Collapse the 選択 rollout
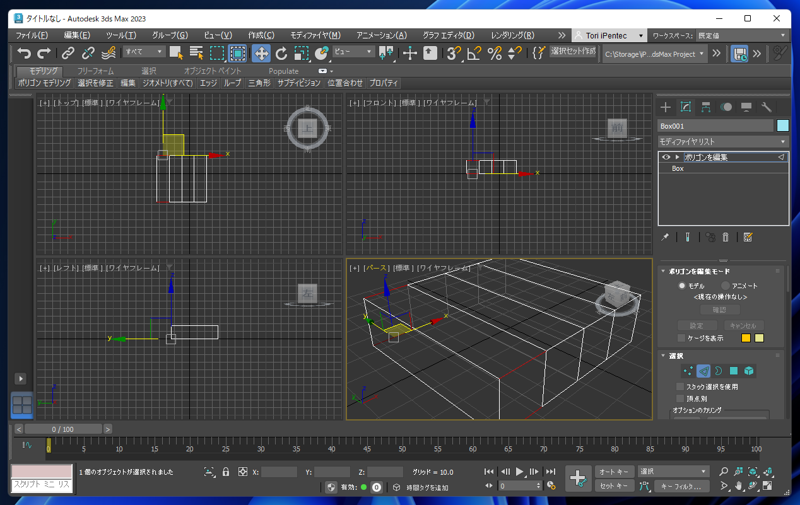The width and height of the screenshot is (800, 505). pos(663,356)
